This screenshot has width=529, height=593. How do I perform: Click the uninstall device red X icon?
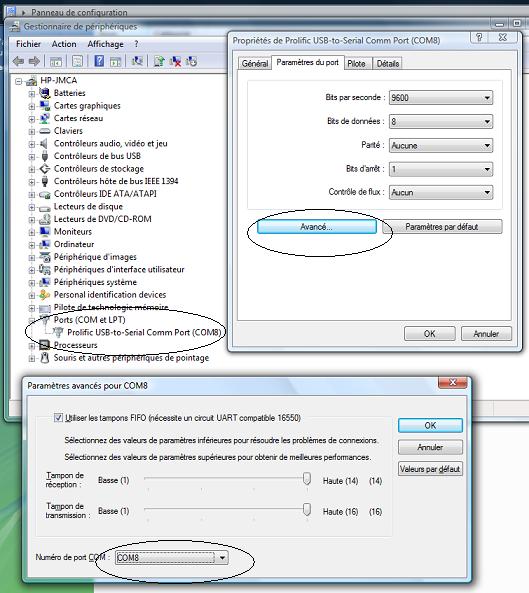coord(175,61)
